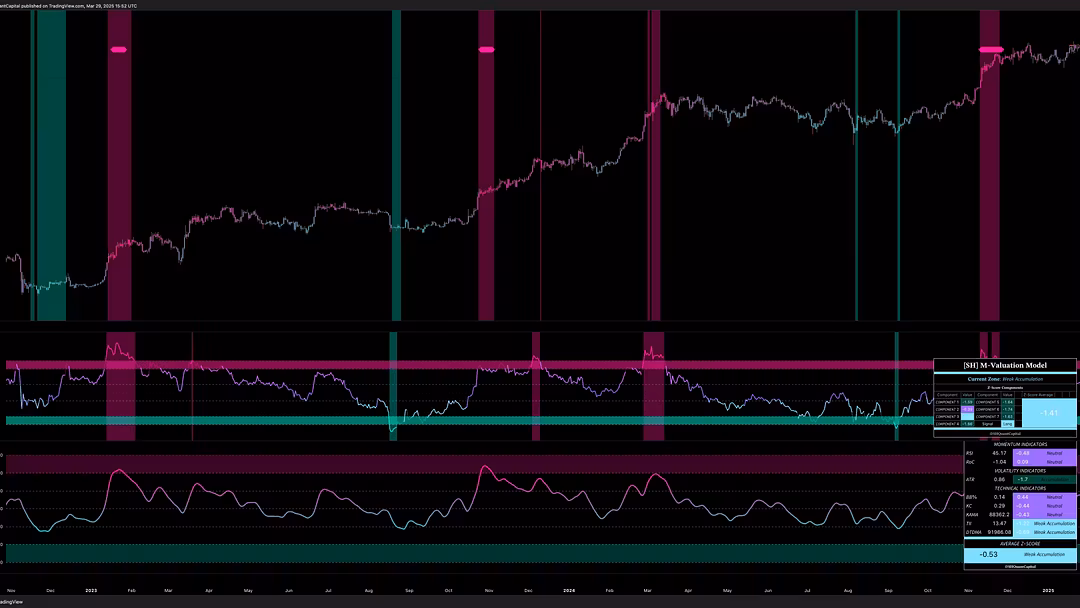Screen dimensions: 1080x608
Task: Click the ATR z-score cell -1.7
Action: pyautogui.click(x=1023, y=479)
